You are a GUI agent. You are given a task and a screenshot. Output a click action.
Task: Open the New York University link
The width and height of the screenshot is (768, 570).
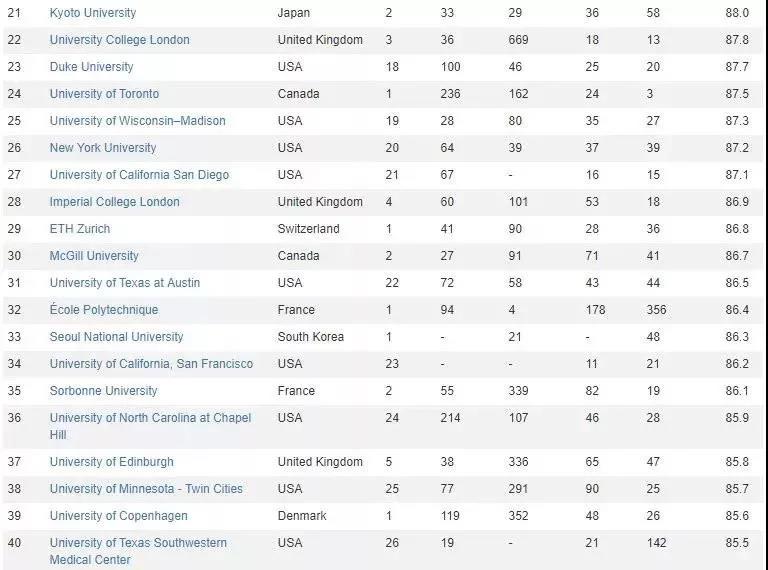pos(103,147)
